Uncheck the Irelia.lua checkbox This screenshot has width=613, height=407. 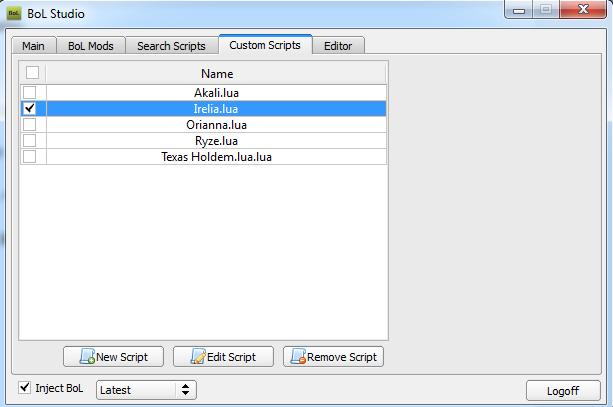29,108
